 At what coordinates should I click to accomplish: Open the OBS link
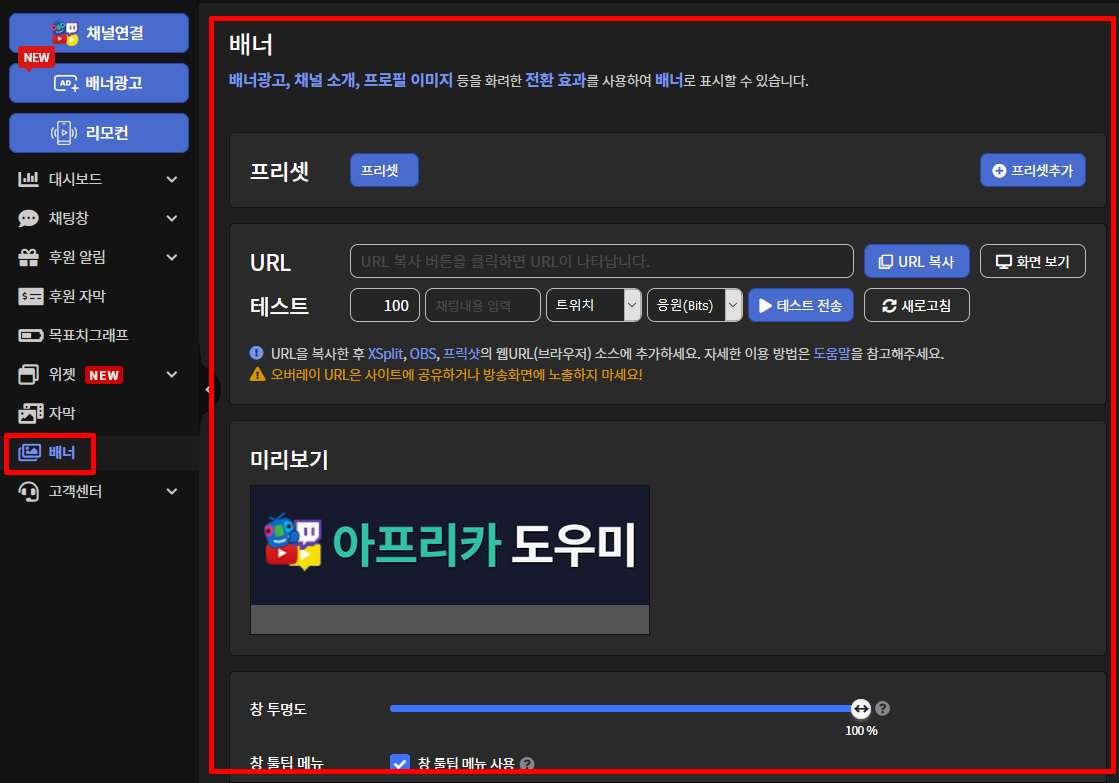(422, 353)
